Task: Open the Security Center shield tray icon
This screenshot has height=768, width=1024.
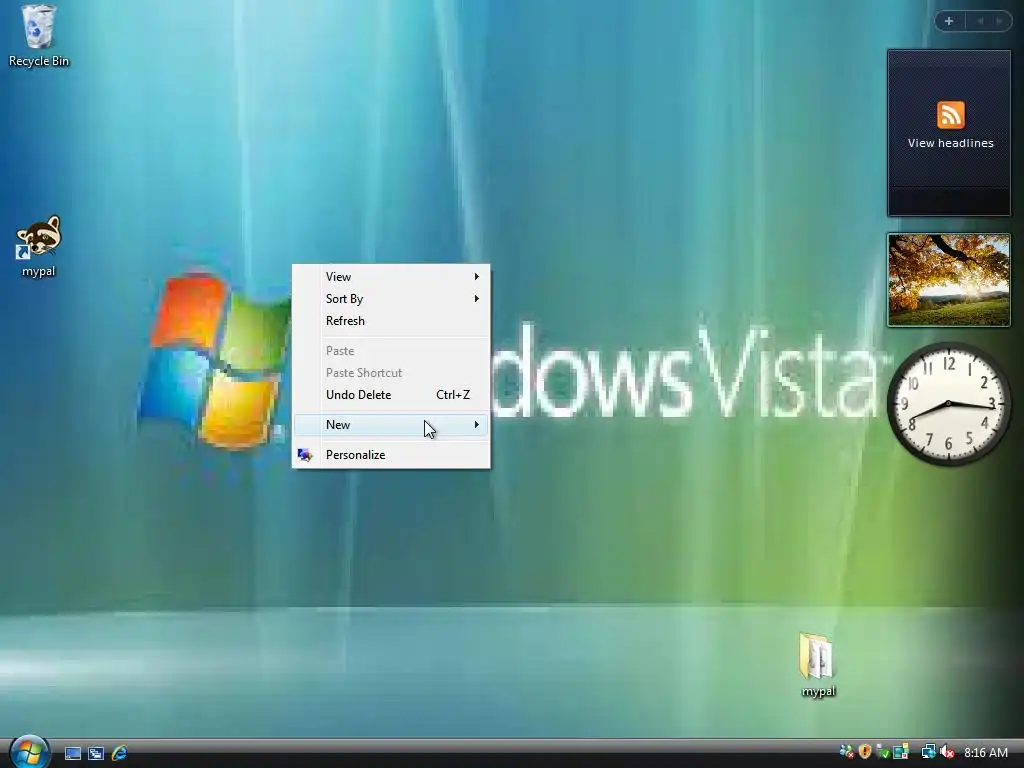Action: tap(865, 752)
